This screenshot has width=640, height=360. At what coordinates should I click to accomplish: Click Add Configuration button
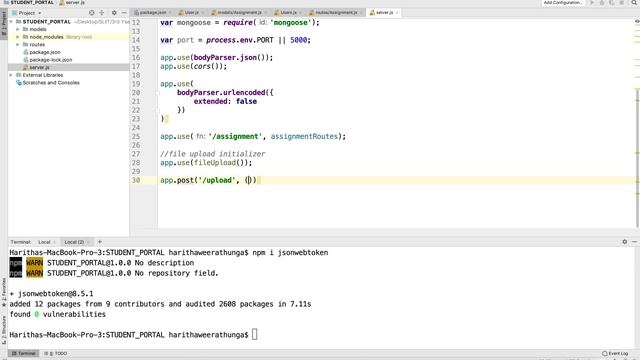click(x=563, y=2)
